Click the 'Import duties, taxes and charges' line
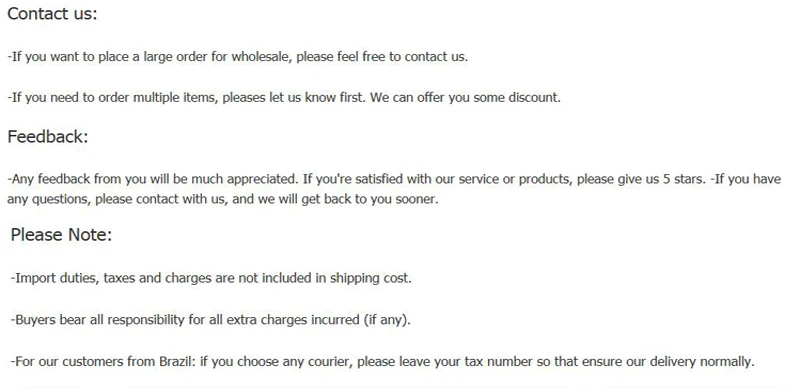This screenshot has height=388, width=800. (211, 278)
